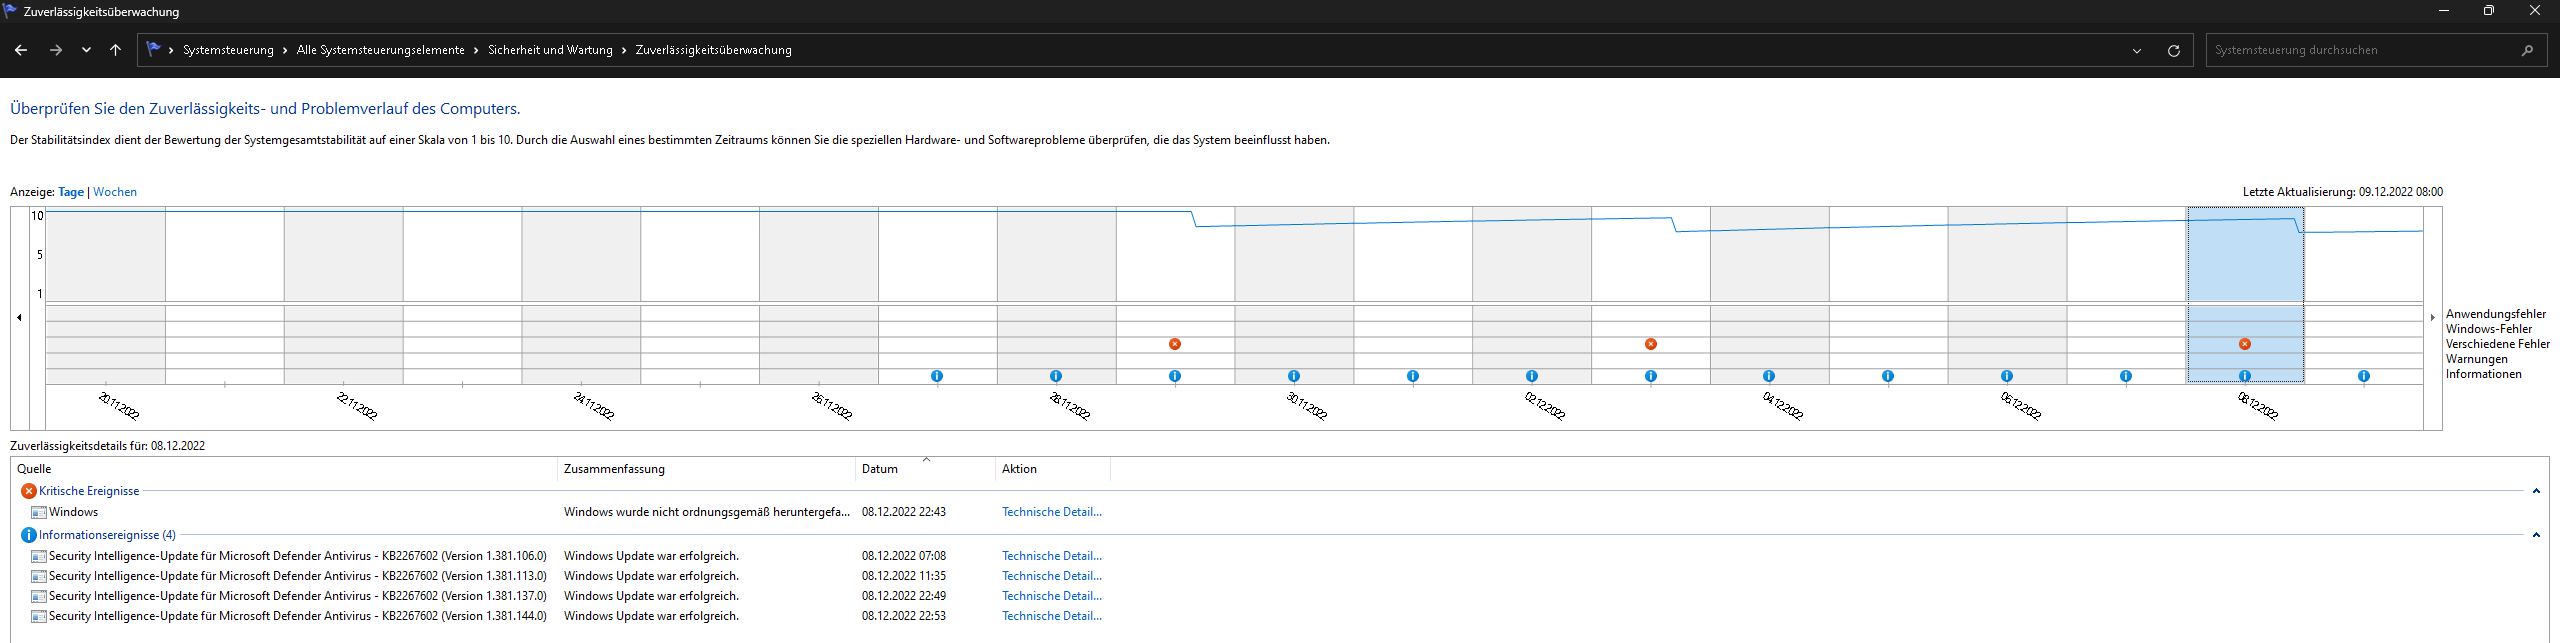
Task: Expand chevron after Systemsteuerung breadcrumb
Action: (x=285, y=50)
